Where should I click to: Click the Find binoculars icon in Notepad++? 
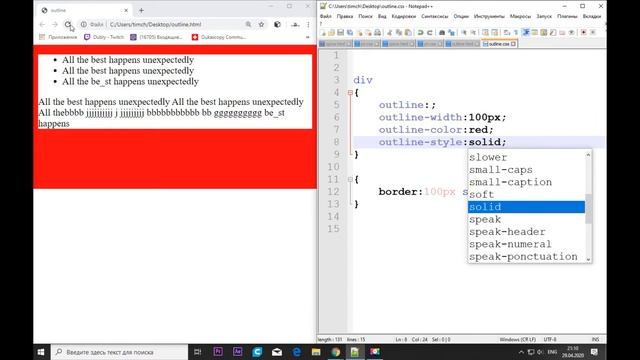tap(442, 32)
